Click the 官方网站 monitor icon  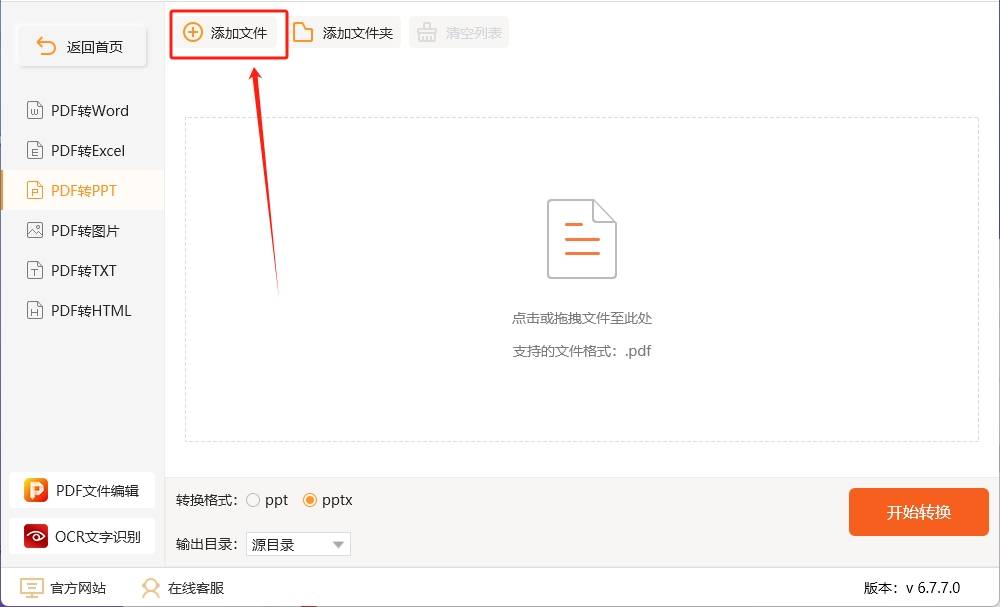[31, 589]
